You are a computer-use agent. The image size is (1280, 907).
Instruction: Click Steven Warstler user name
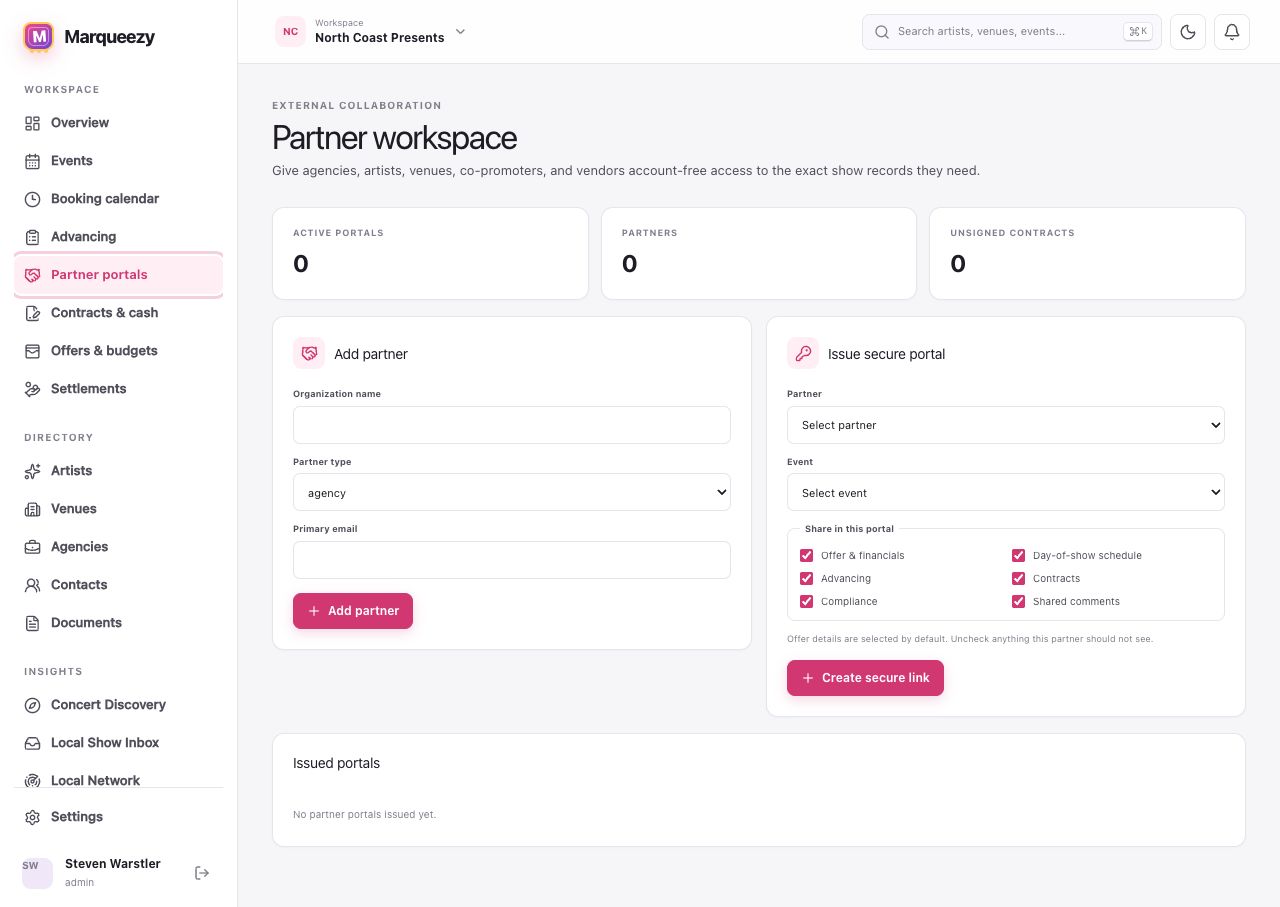(x=113, y=864)
